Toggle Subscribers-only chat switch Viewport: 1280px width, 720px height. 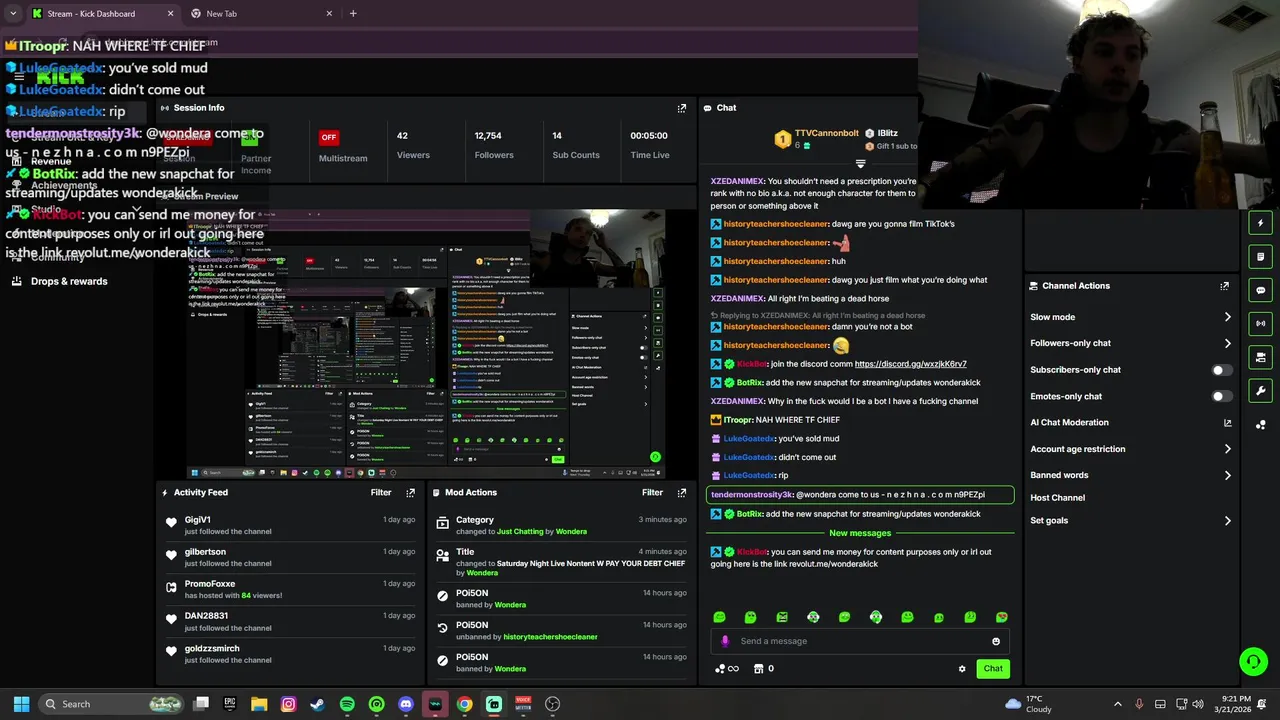pyautogui.click(x=1221, y=370)
